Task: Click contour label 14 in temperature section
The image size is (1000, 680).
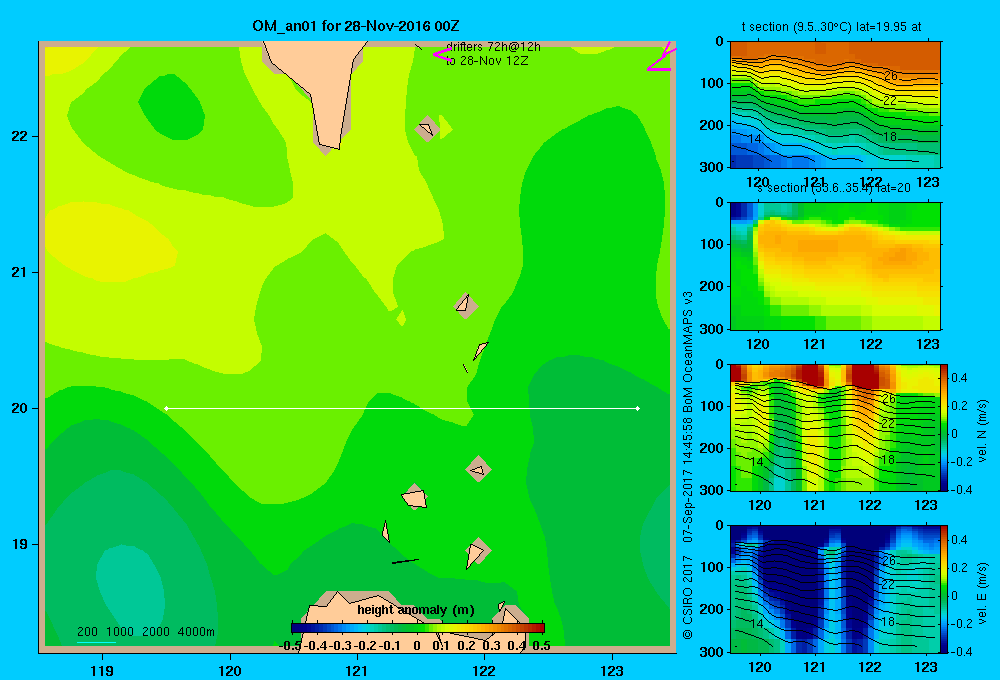Action: 754,138
